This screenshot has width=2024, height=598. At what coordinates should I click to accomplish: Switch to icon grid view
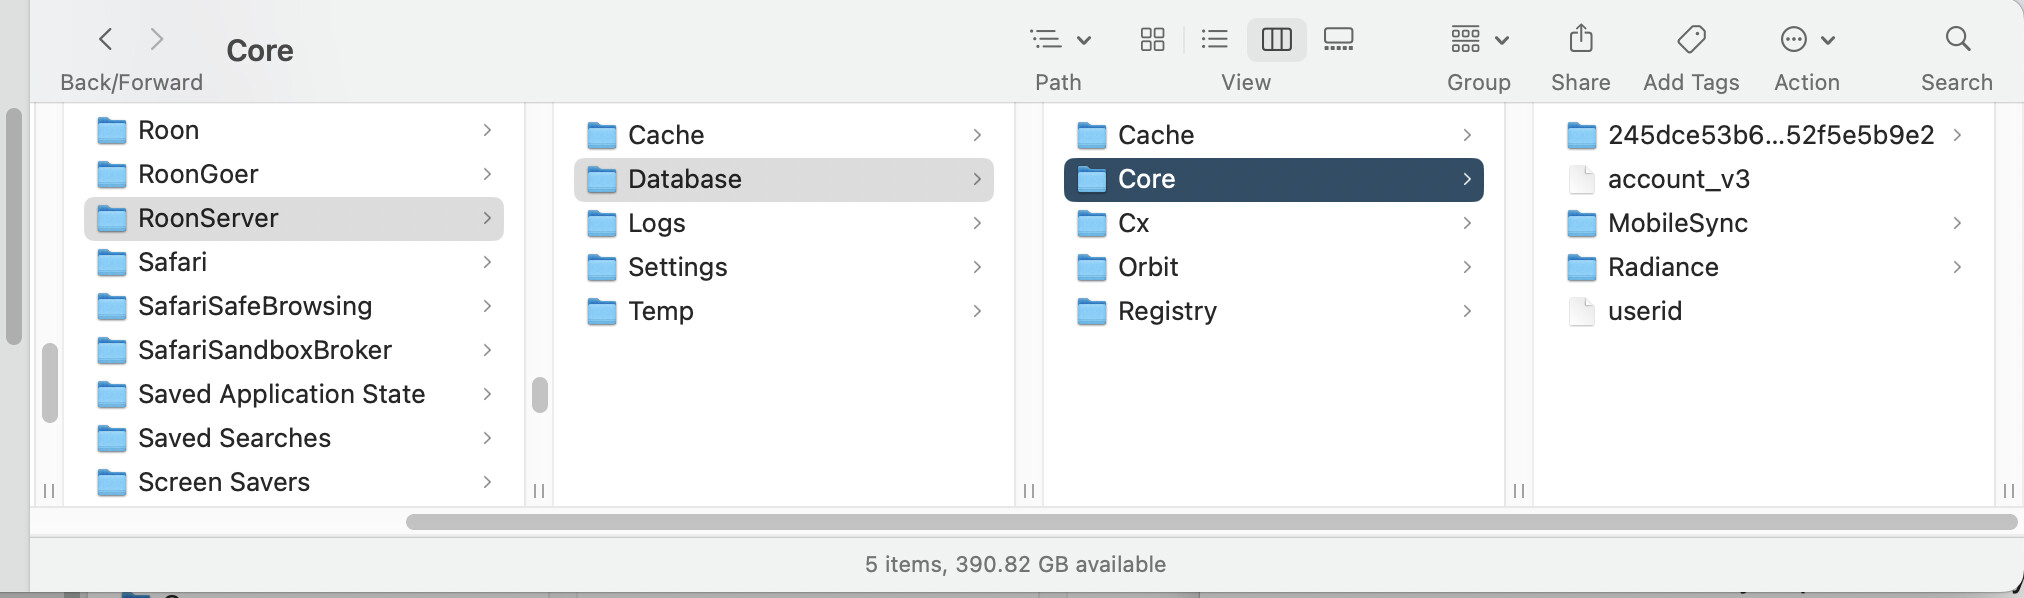click(x=1152, y=40)
